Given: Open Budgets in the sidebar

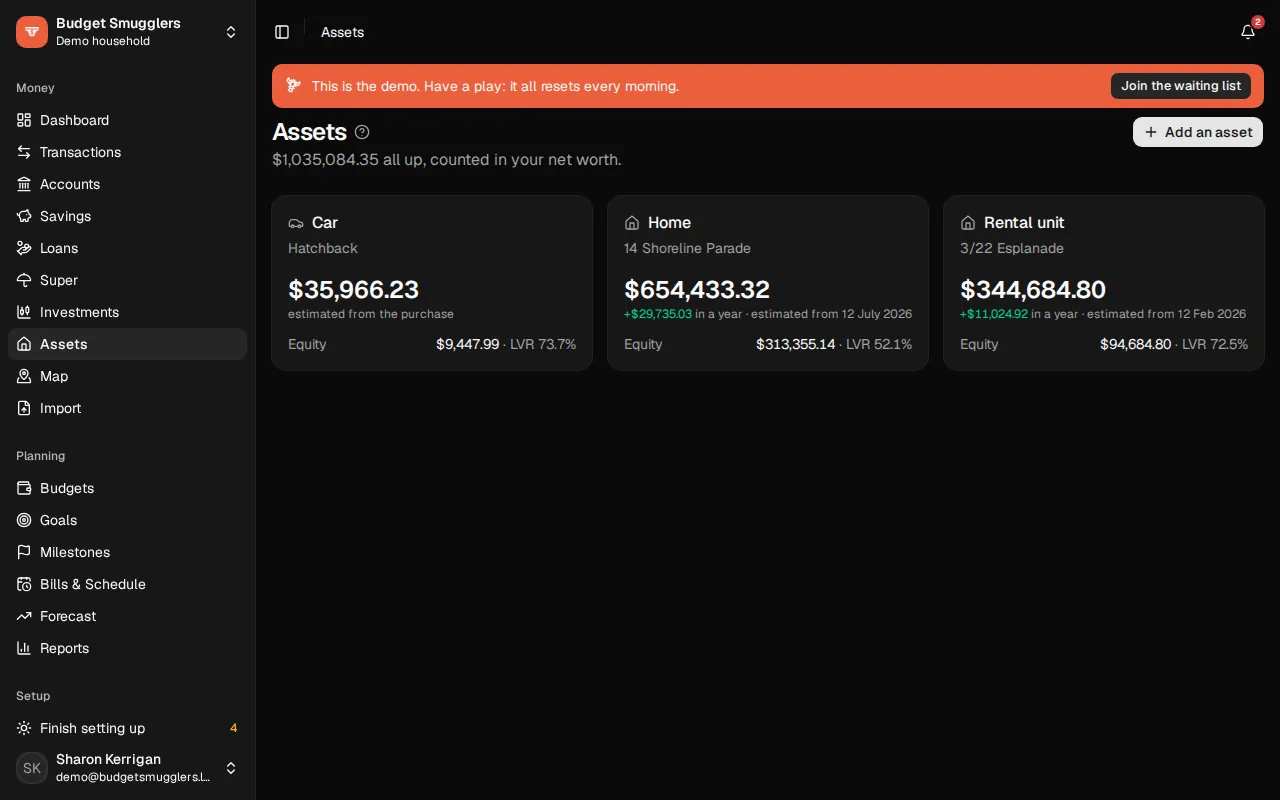Looking at the screenshot, I should tap(127, 488).
